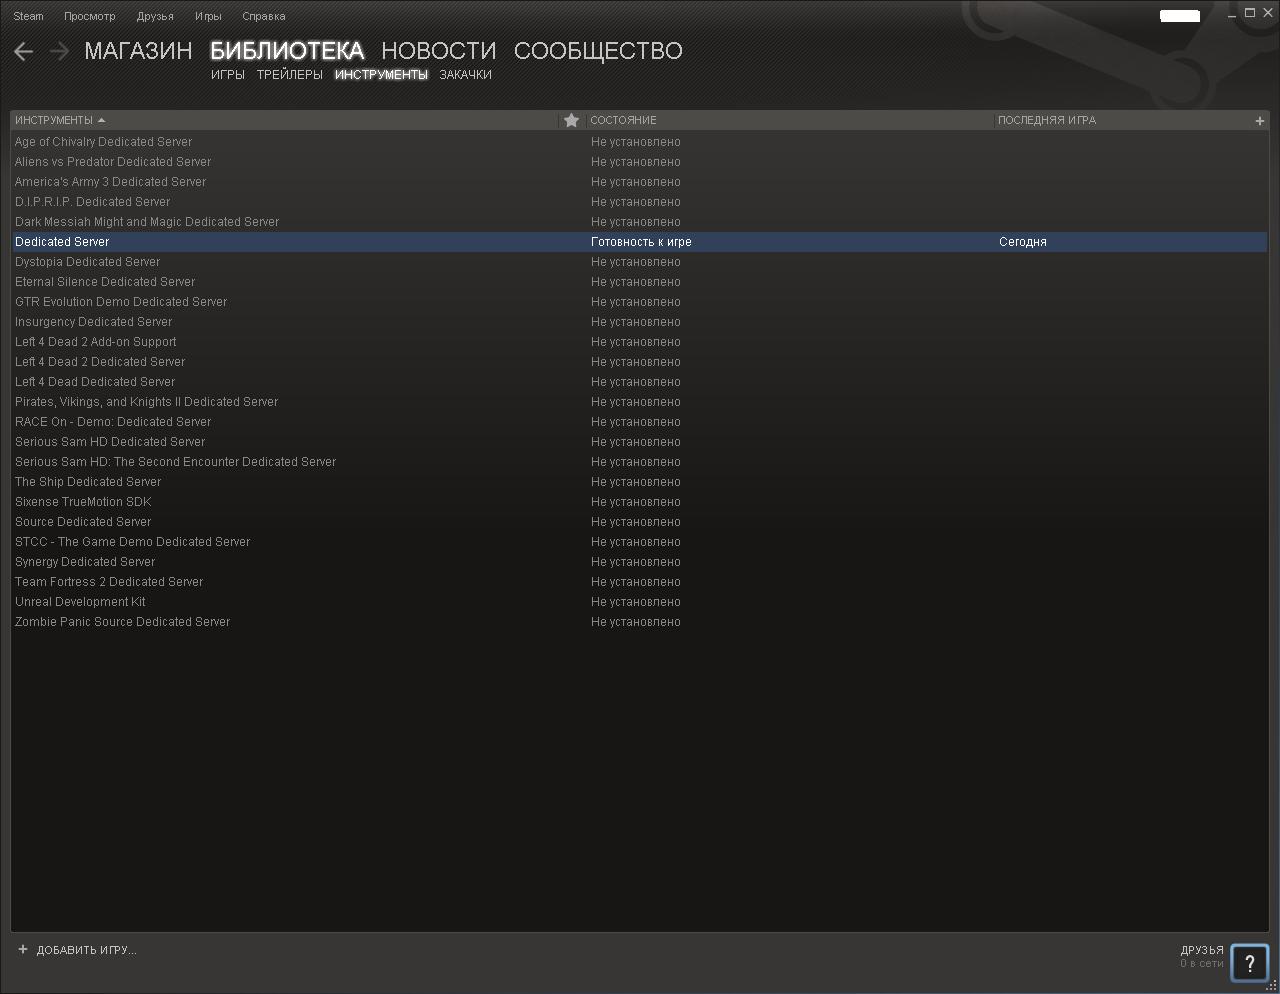Open the Steam menu

(x=29, y=16)
